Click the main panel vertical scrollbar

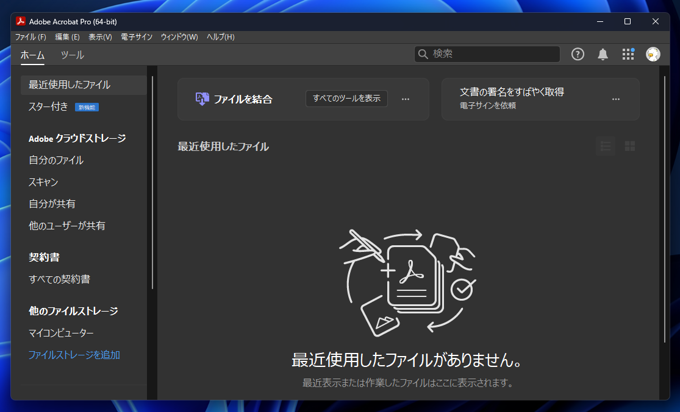(x=664, y=210)
